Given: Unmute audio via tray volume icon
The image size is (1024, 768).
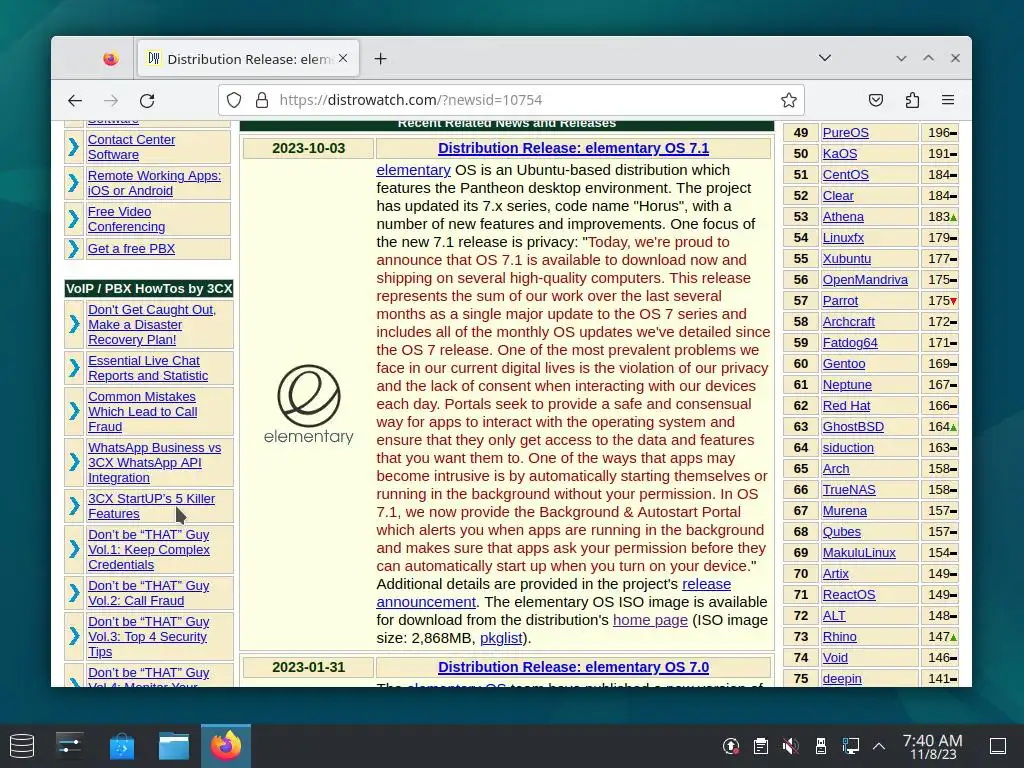Looking at the screenshot, I should (x=790, y=746).
